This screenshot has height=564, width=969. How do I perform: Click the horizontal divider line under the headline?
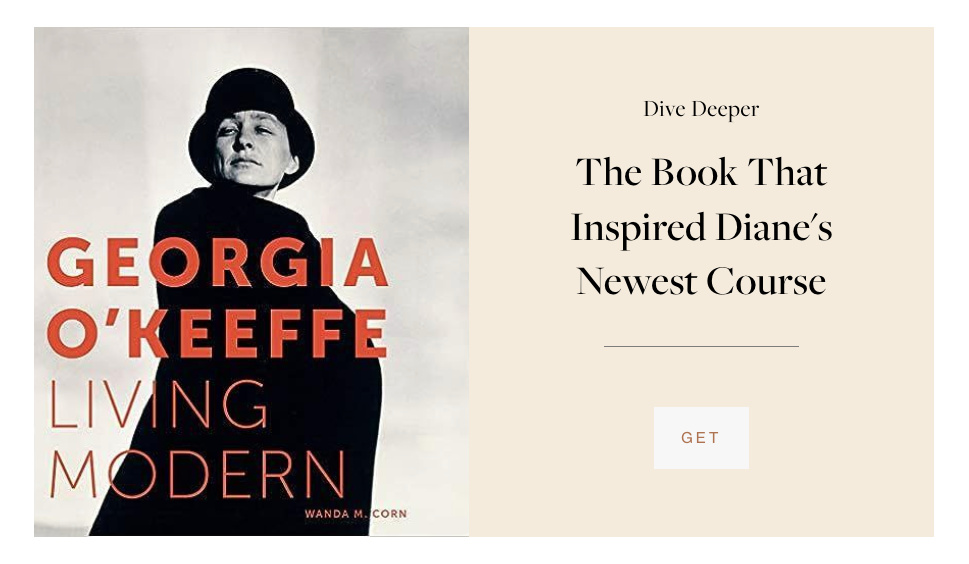[x=701, y=347]
